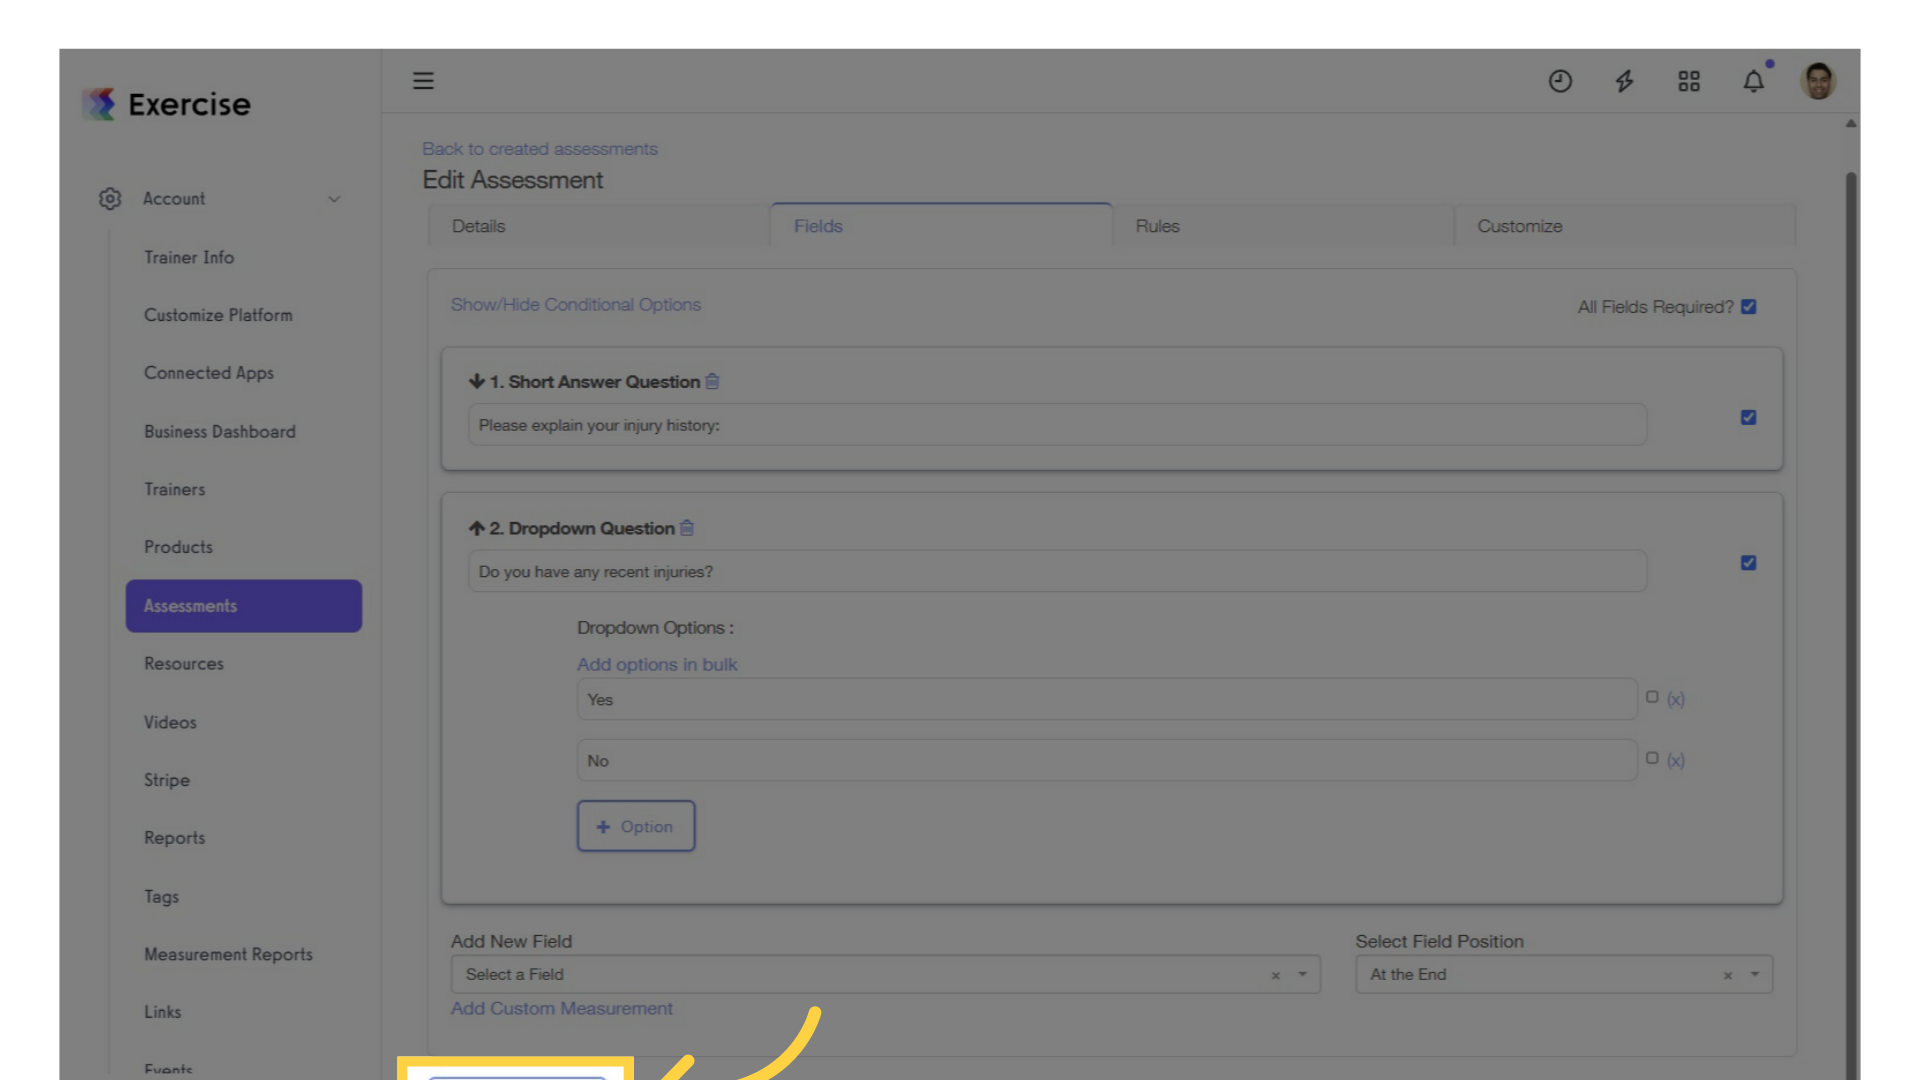Viewport: 1920px width, 1080px height.
Task: Edit the injury history question text field
Action: 1057,425
